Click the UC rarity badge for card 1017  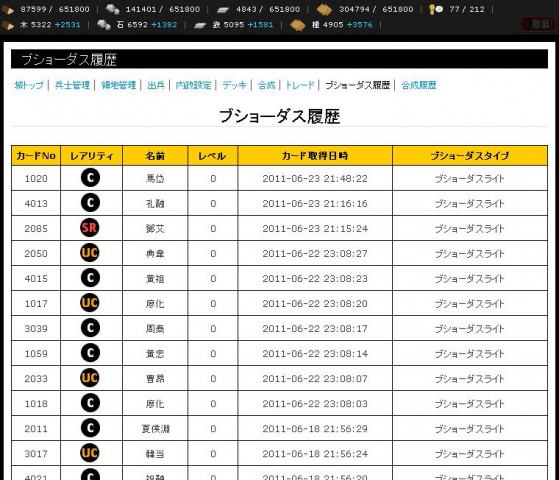(x=89, y=303)
